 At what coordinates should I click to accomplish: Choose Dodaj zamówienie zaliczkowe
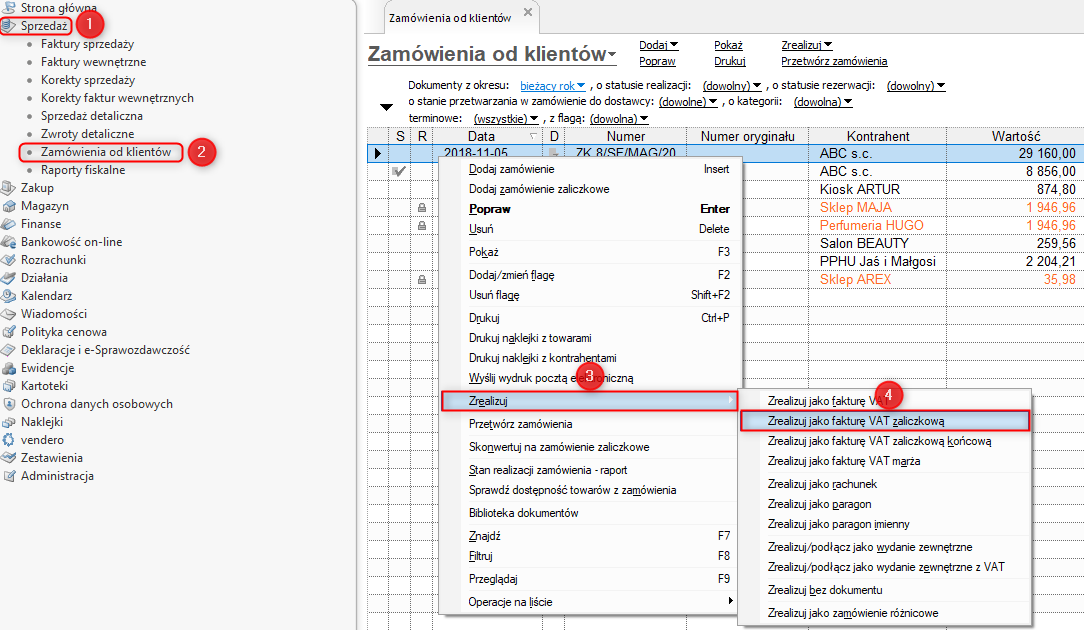click(591, 189)
